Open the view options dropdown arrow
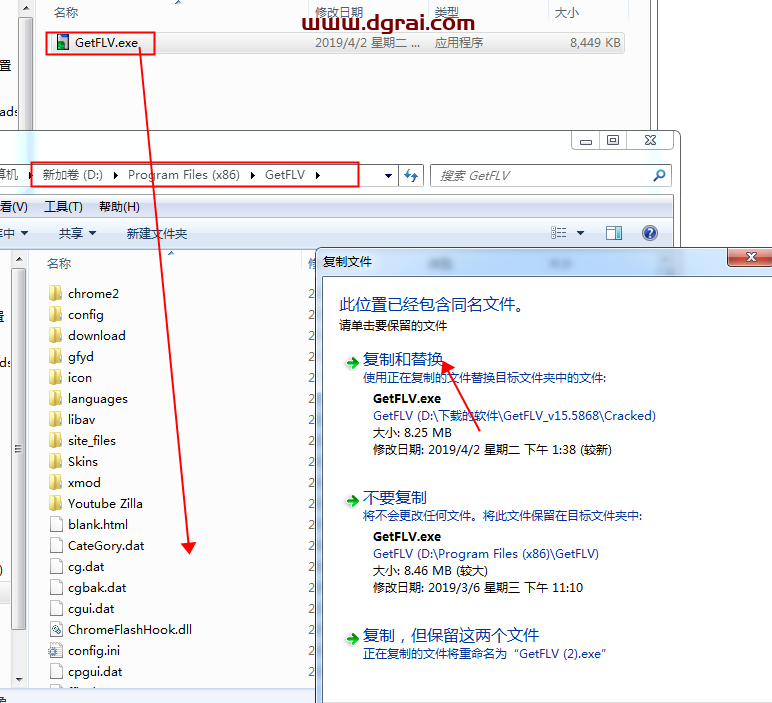 point(580,233)
